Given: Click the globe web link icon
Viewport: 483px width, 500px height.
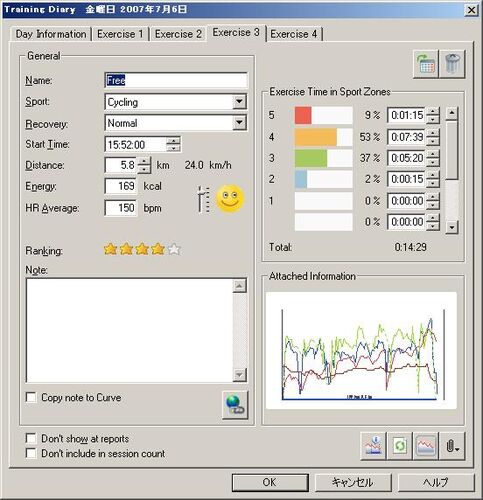Looking at the screenshot, I should 235,405.
